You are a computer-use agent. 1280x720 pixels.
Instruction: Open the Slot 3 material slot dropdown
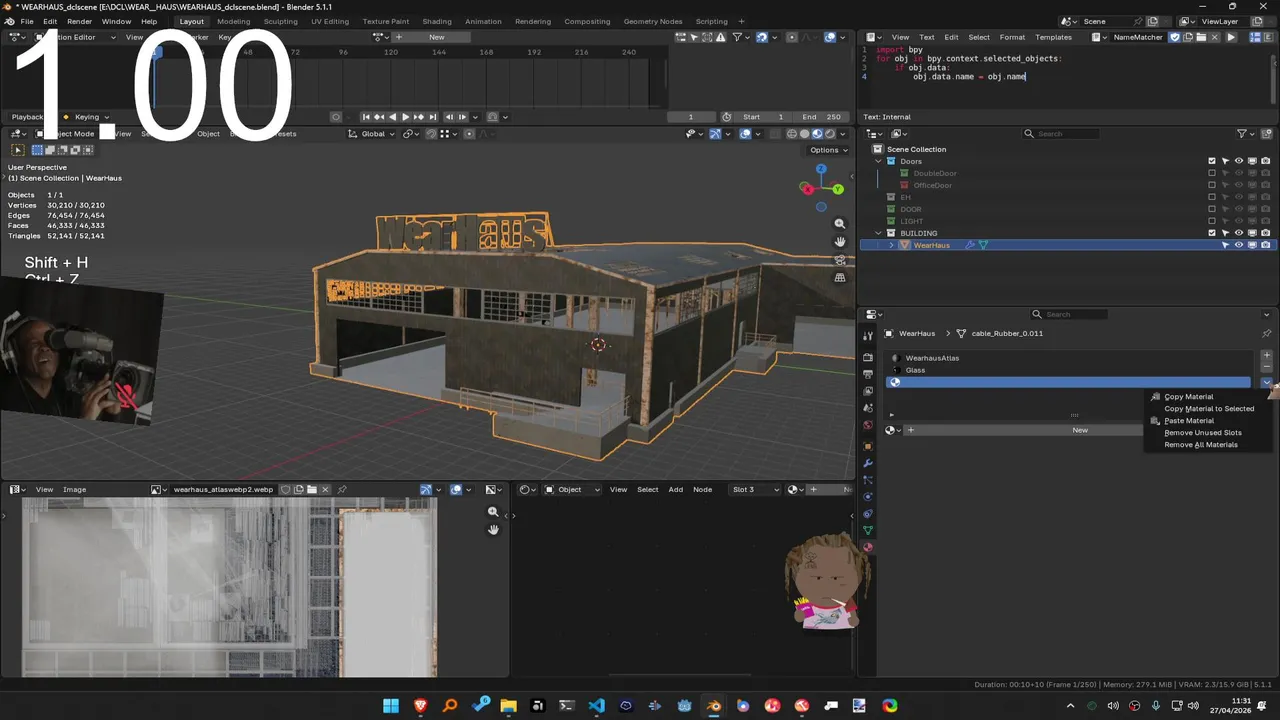[x=757, y=489]
